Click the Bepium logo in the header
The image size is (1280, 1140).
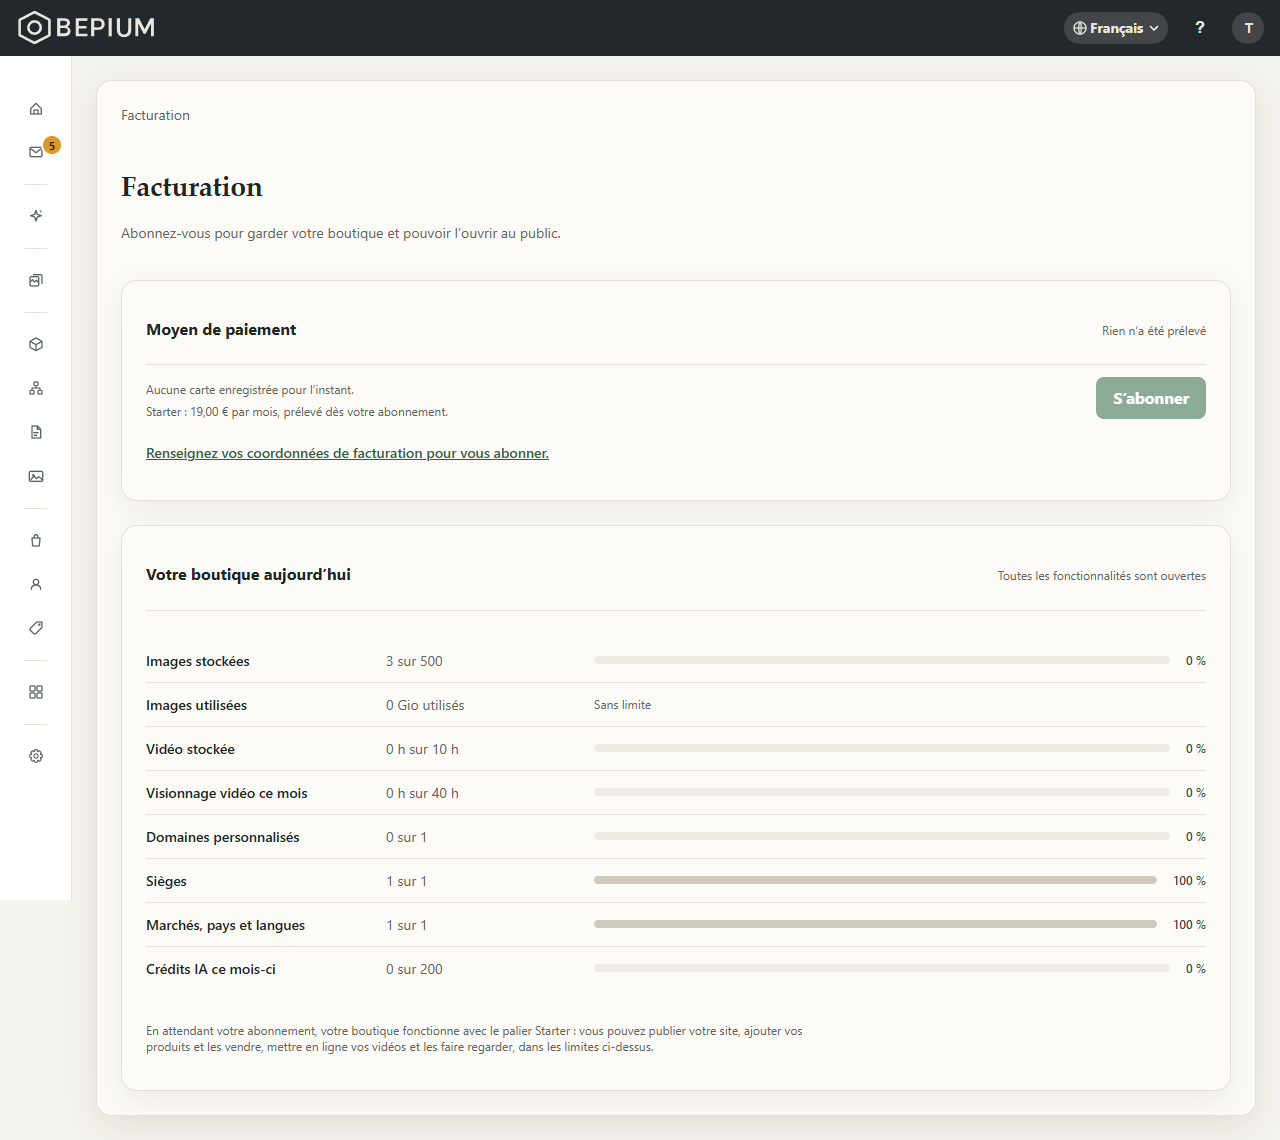coord(87,28)
